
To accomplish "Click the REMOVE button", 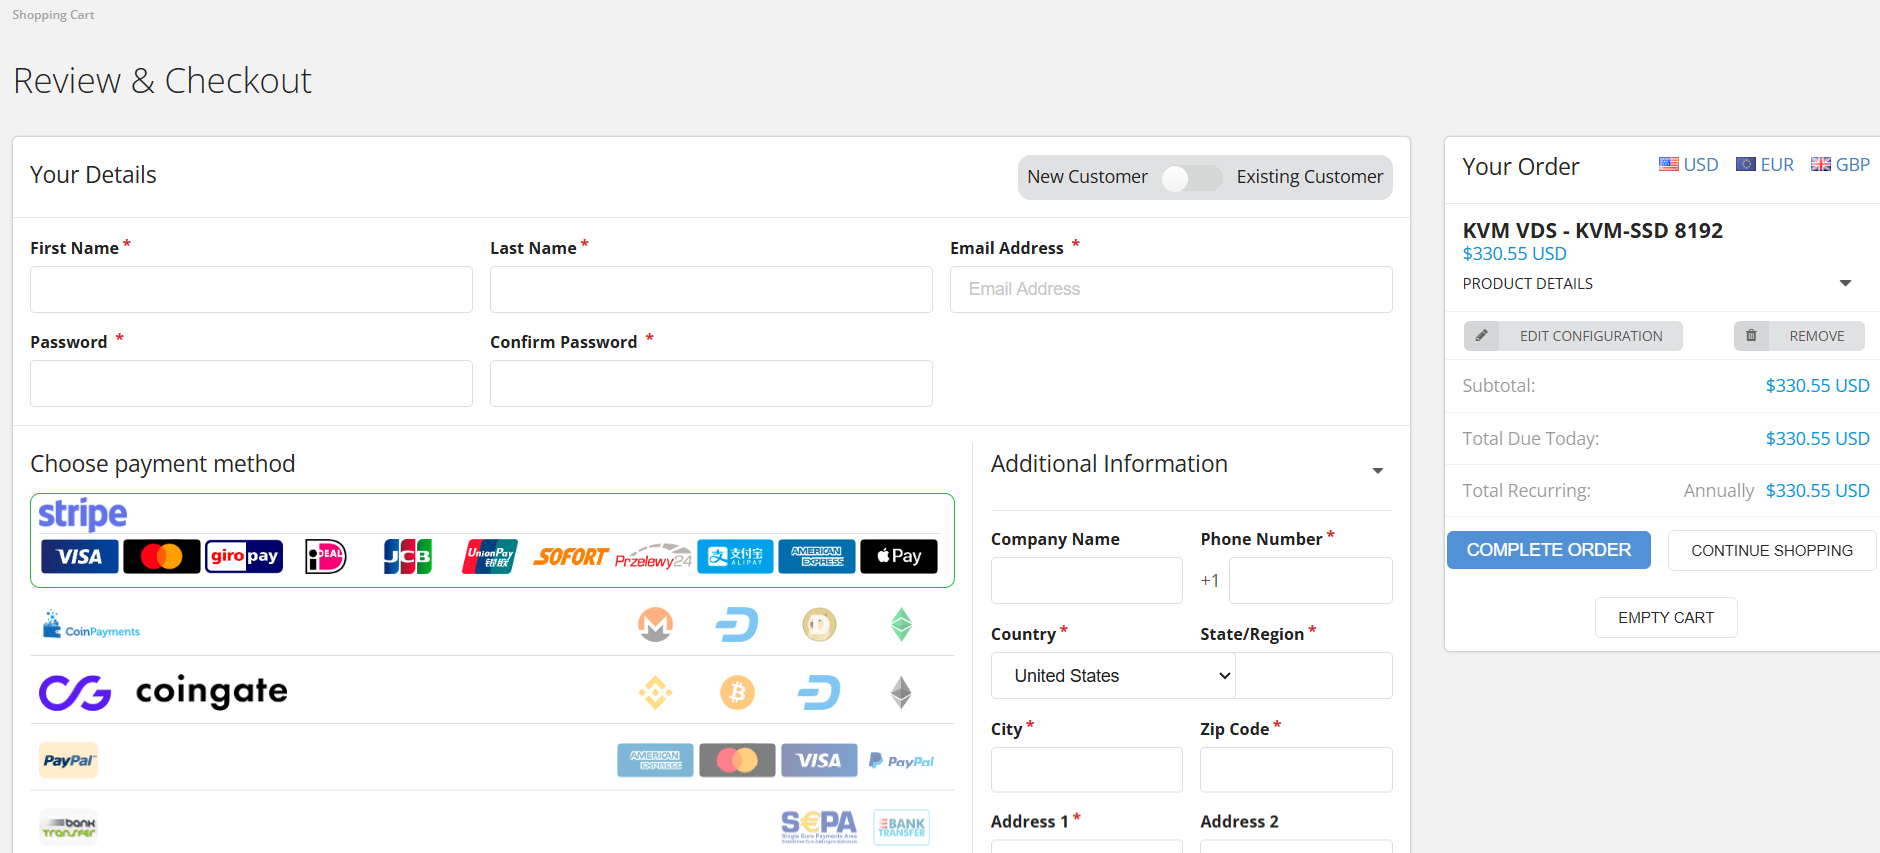I will point(1799,336).
